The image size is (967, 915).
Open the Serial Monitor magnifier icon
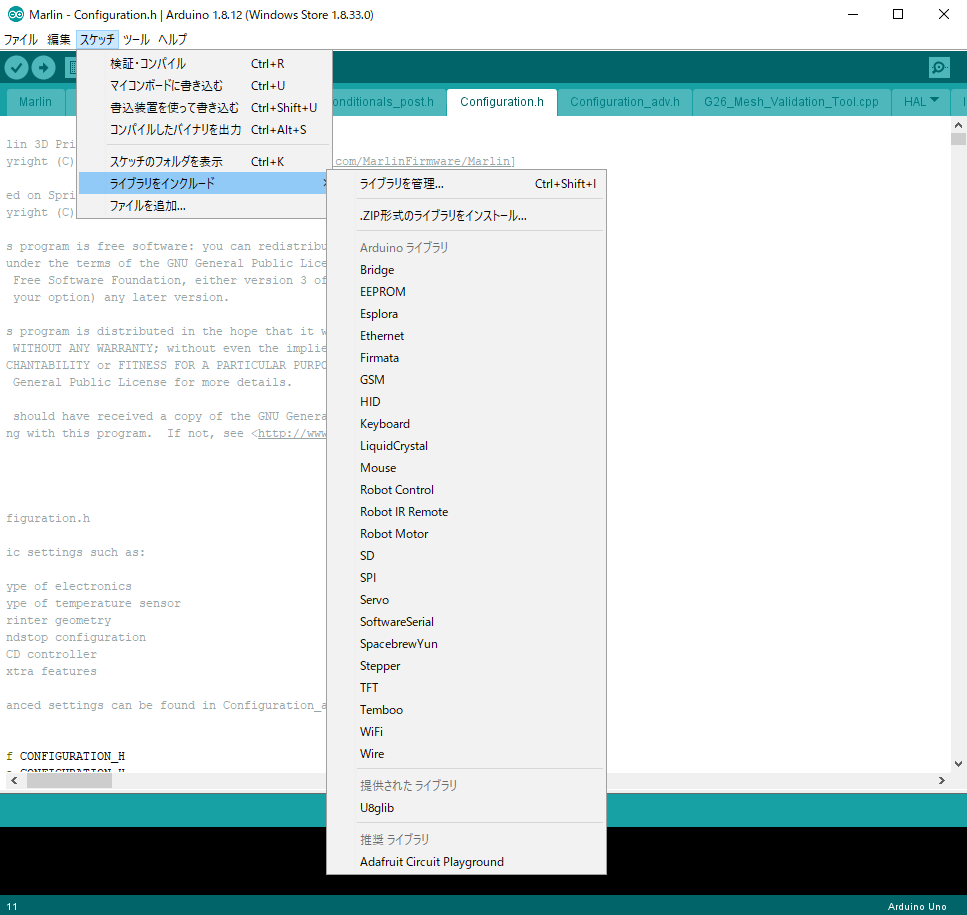pos(939,67)
